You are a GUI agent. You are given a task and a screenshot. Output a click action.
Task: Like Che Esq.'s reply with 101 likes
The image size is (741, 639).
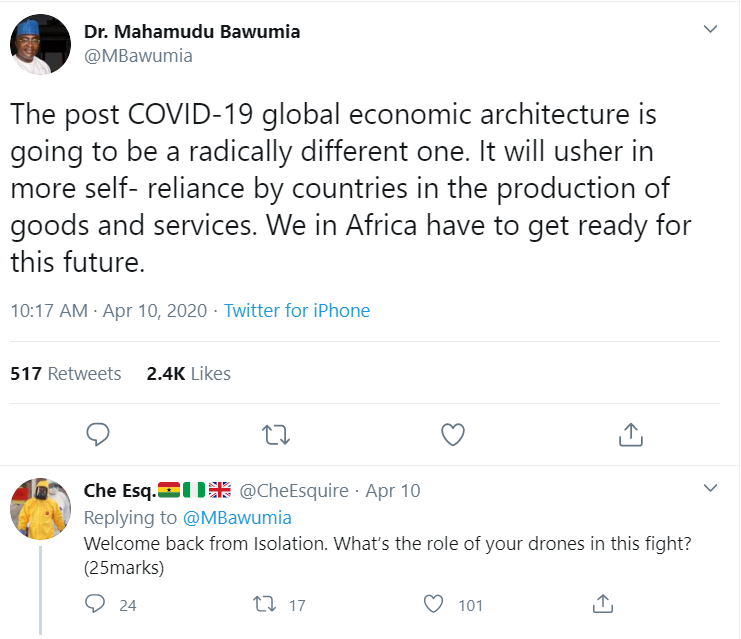click(433, 604)
